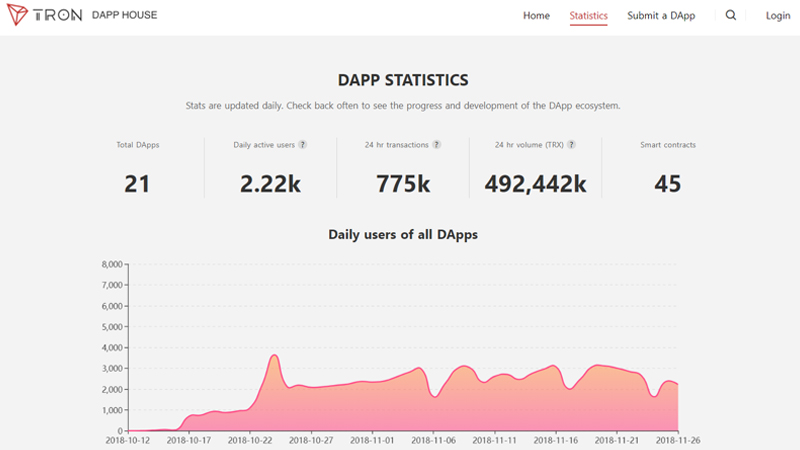Click the 2018-11-06 x-axis date
The height and width of the screenshot is (450, 800).
point(433,440)
